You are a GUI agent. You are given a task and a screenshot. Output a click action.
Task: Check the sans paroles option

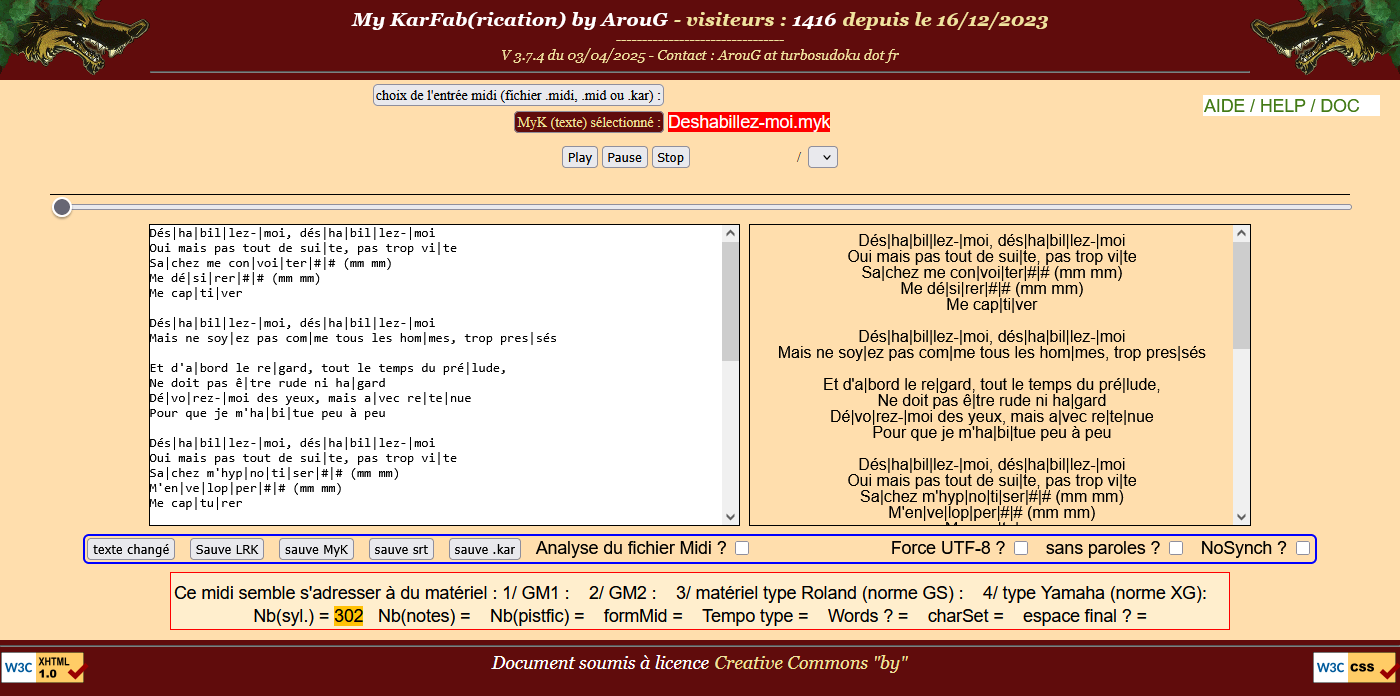1176,548
